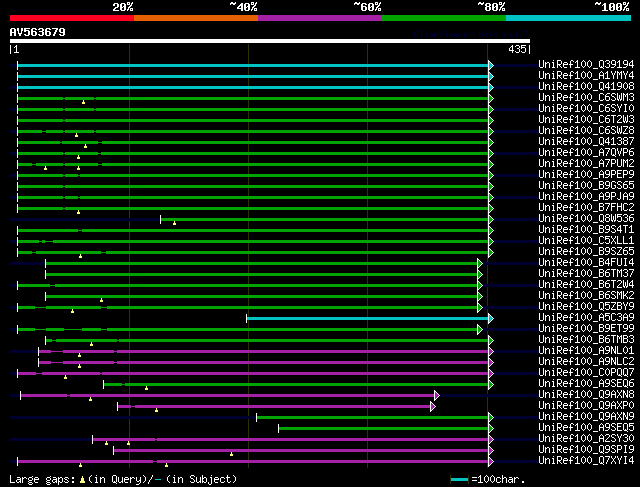Viewport: 640px width, 487px height.
Task: Open the UniRef100_A5C3A9 hit label
Action: click(x=586, y=317)
